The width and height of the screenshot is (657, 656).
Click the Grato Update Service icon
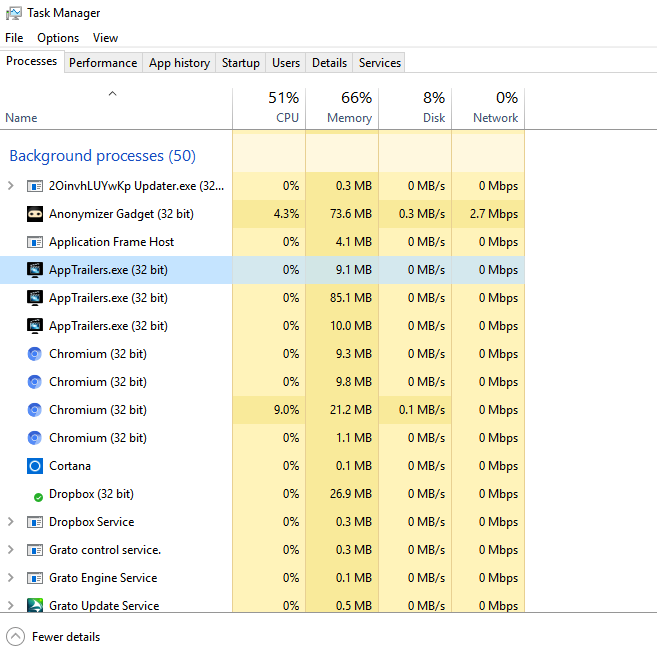[x=35, y=606]
